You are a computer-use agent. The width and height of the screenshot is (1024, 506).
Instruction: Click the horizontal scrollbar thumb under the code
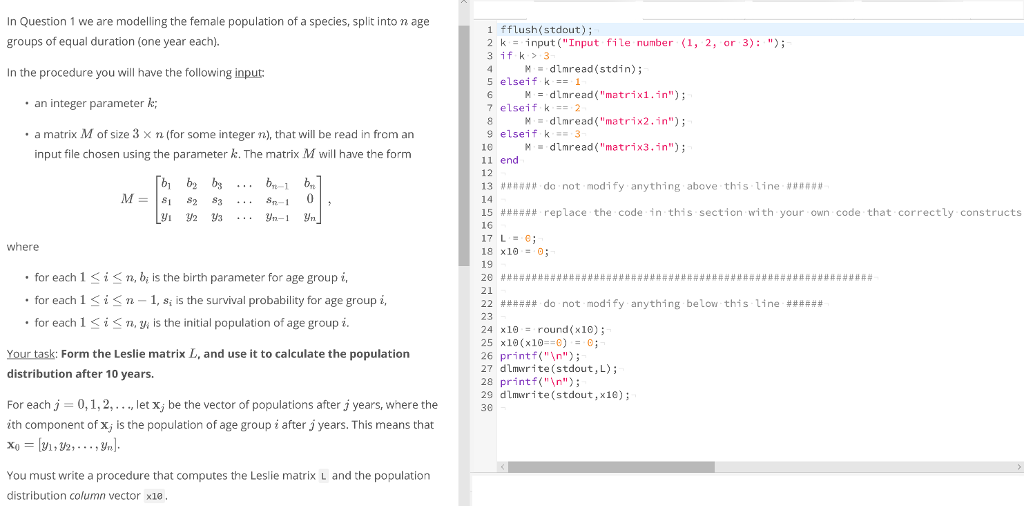611,467
